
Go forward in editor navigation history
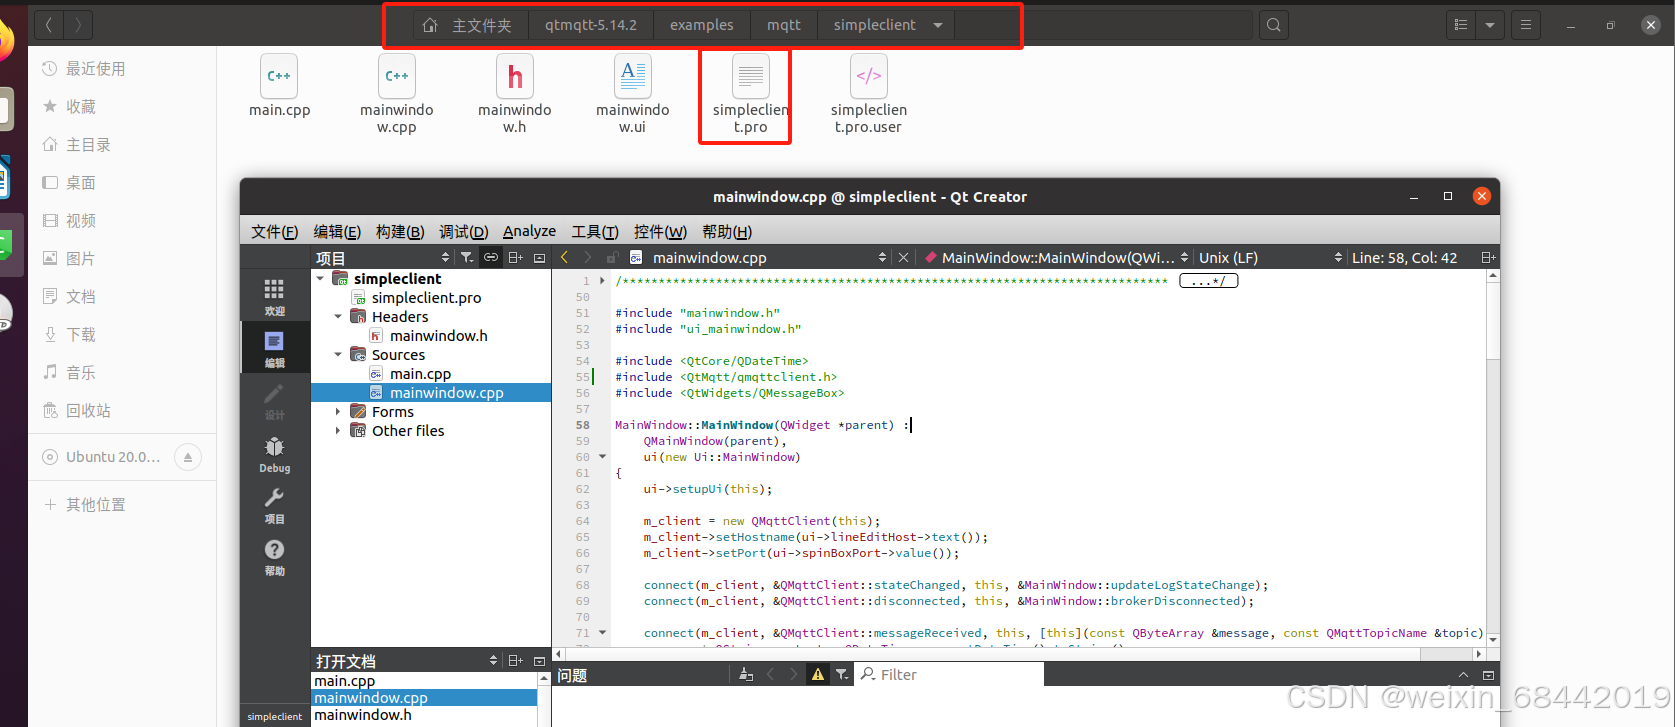(588, 257)
